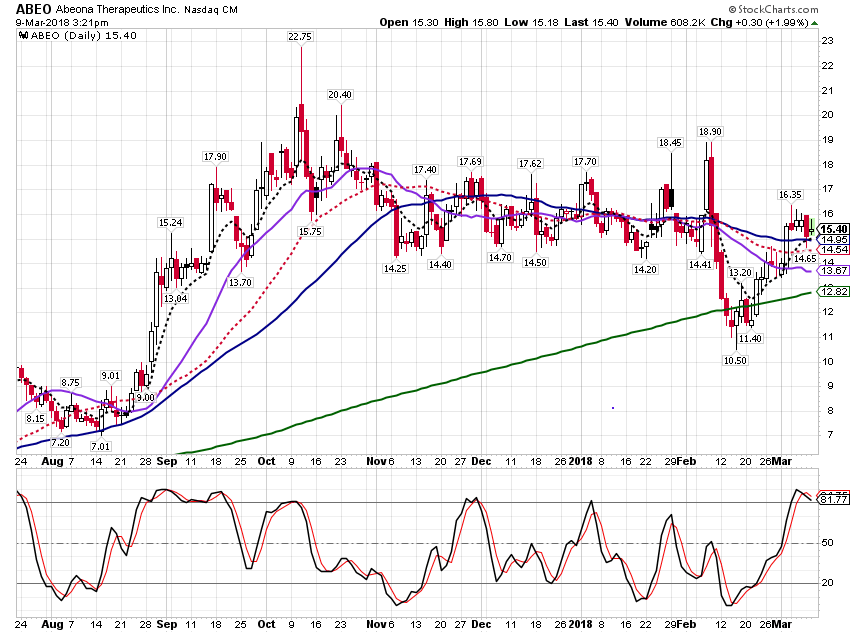
Task: Select the 7.01 August low label
Action: click(x=100, y=447)
